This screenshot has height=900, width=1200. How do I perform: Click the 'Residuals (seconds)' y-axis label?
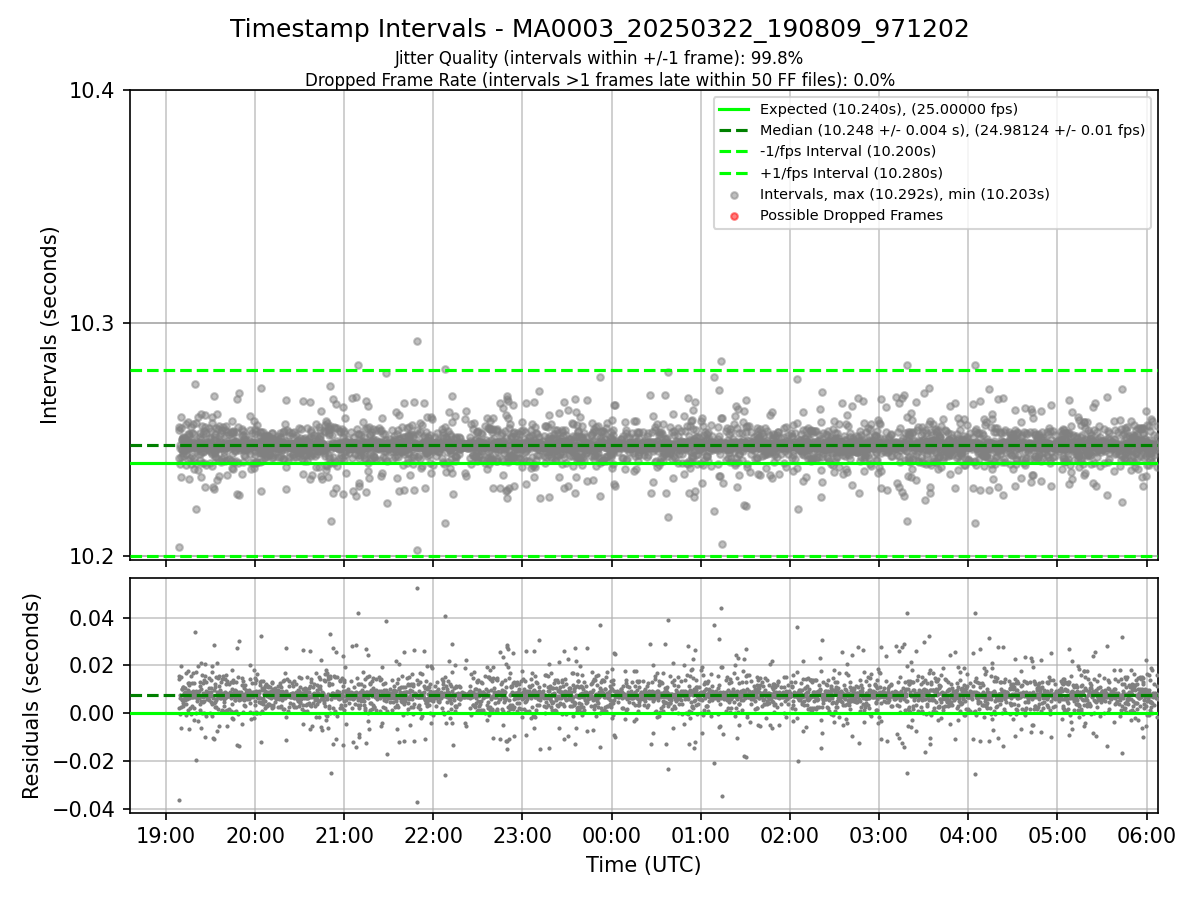[31, 696]
